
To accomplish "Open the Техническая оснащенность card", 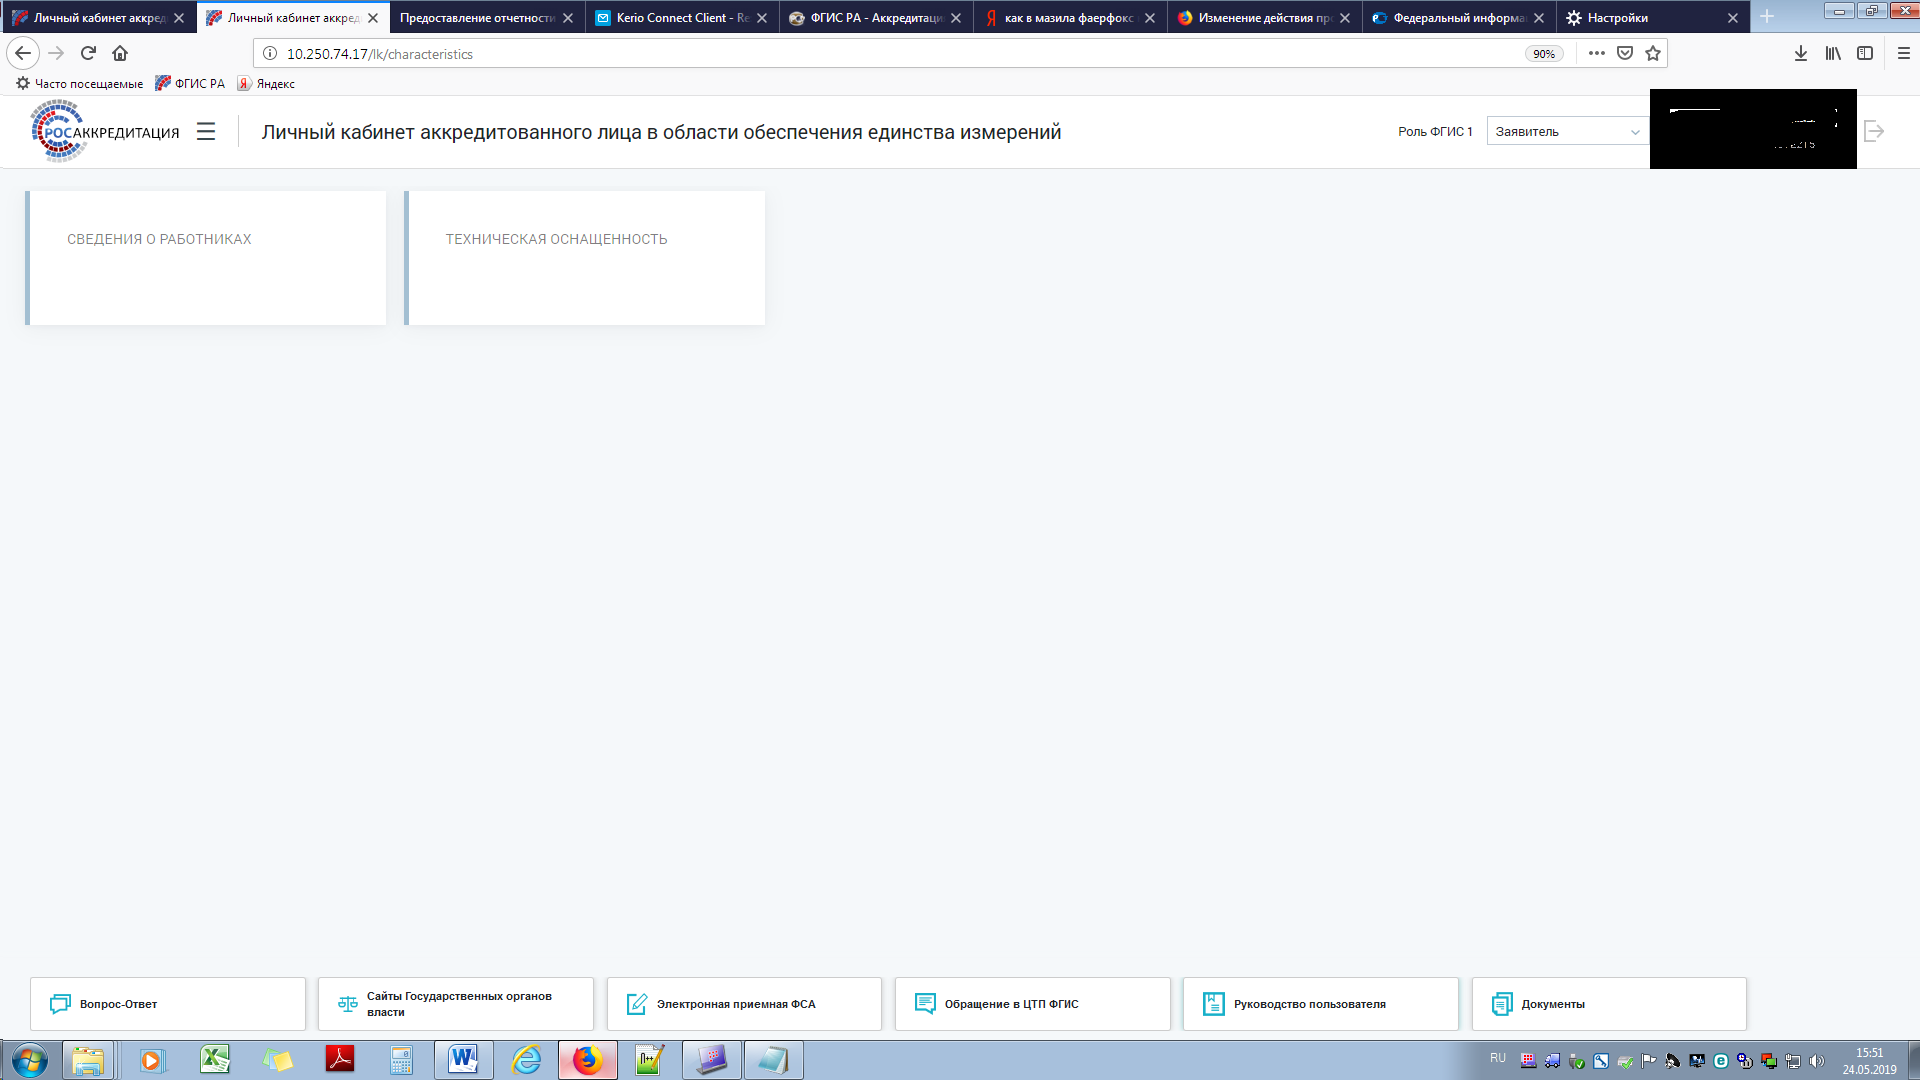I will tap(585, 258).
